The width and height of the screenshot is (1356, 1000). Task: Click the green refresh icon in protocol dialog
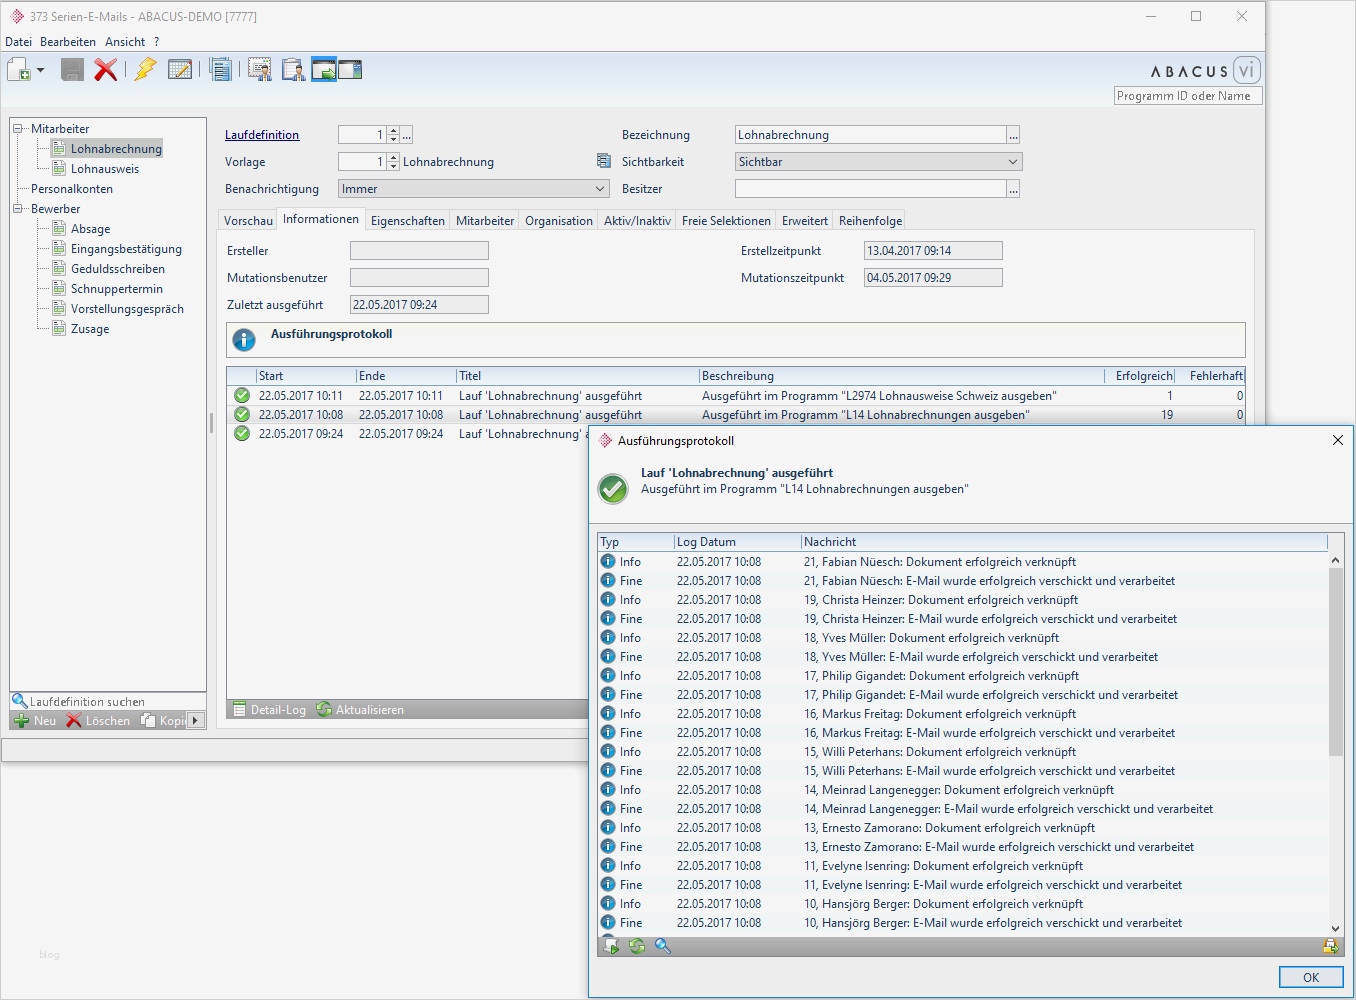point(637,946)
